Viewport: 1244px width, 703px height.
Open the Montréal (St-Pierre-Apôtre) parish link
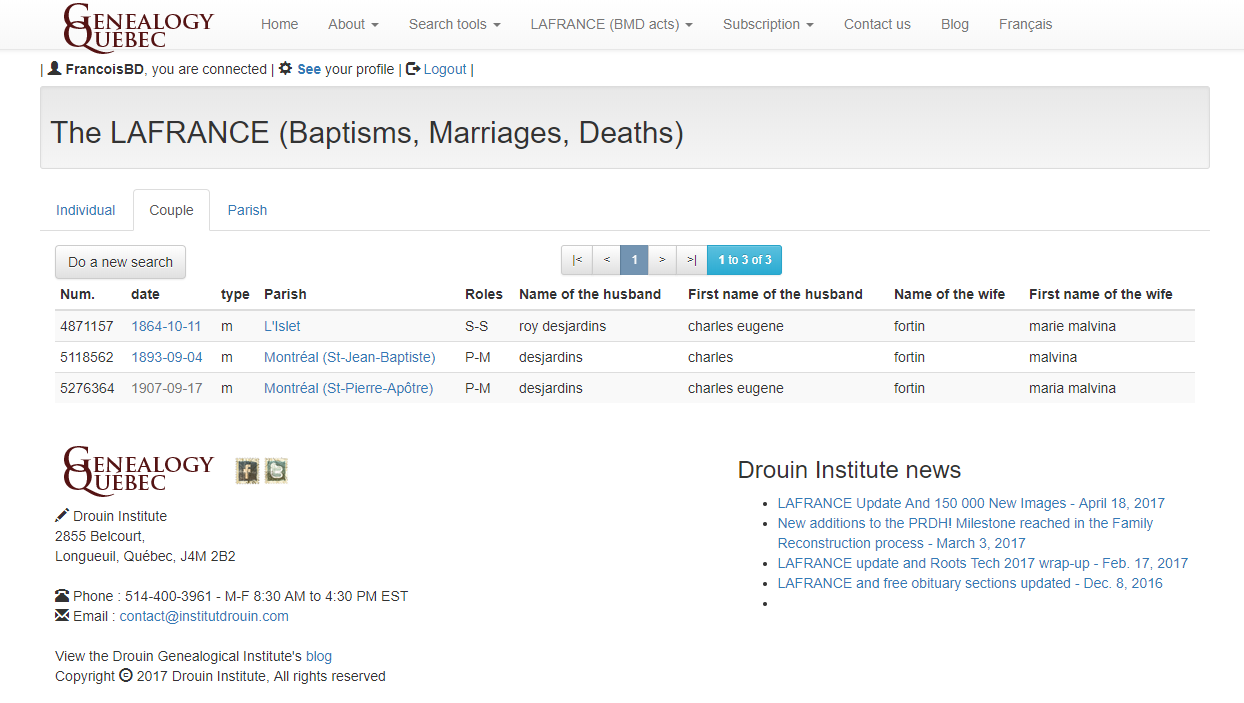point(349,388)
